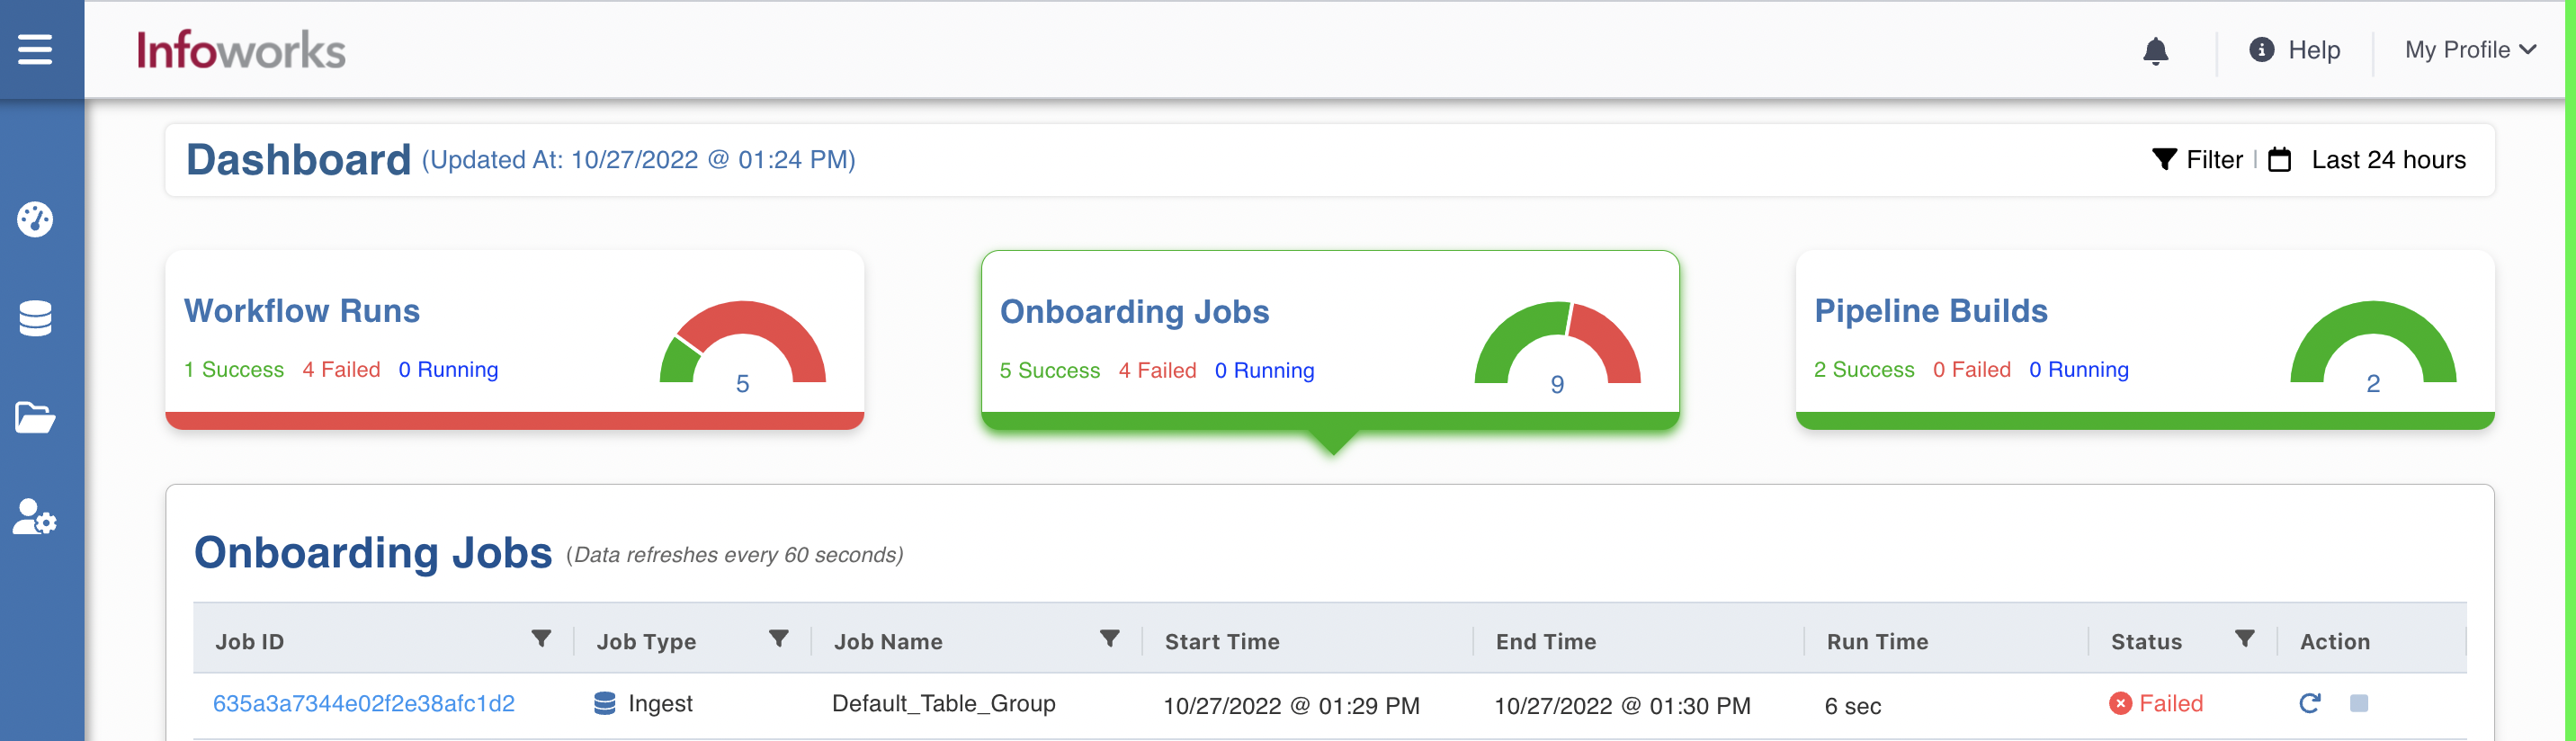
Task: Open the domains folder sidebar icon
Action: coord(35,417)
